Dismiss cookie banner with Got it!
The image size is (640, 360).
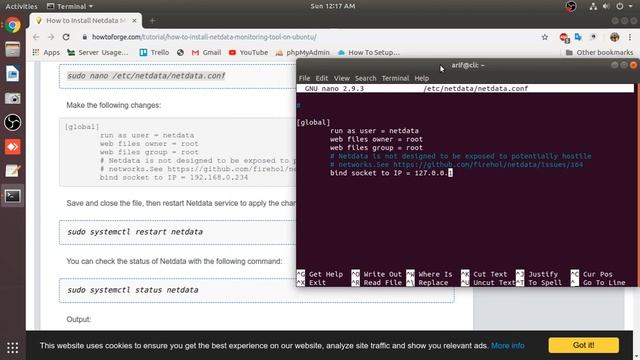click(583, 345)
